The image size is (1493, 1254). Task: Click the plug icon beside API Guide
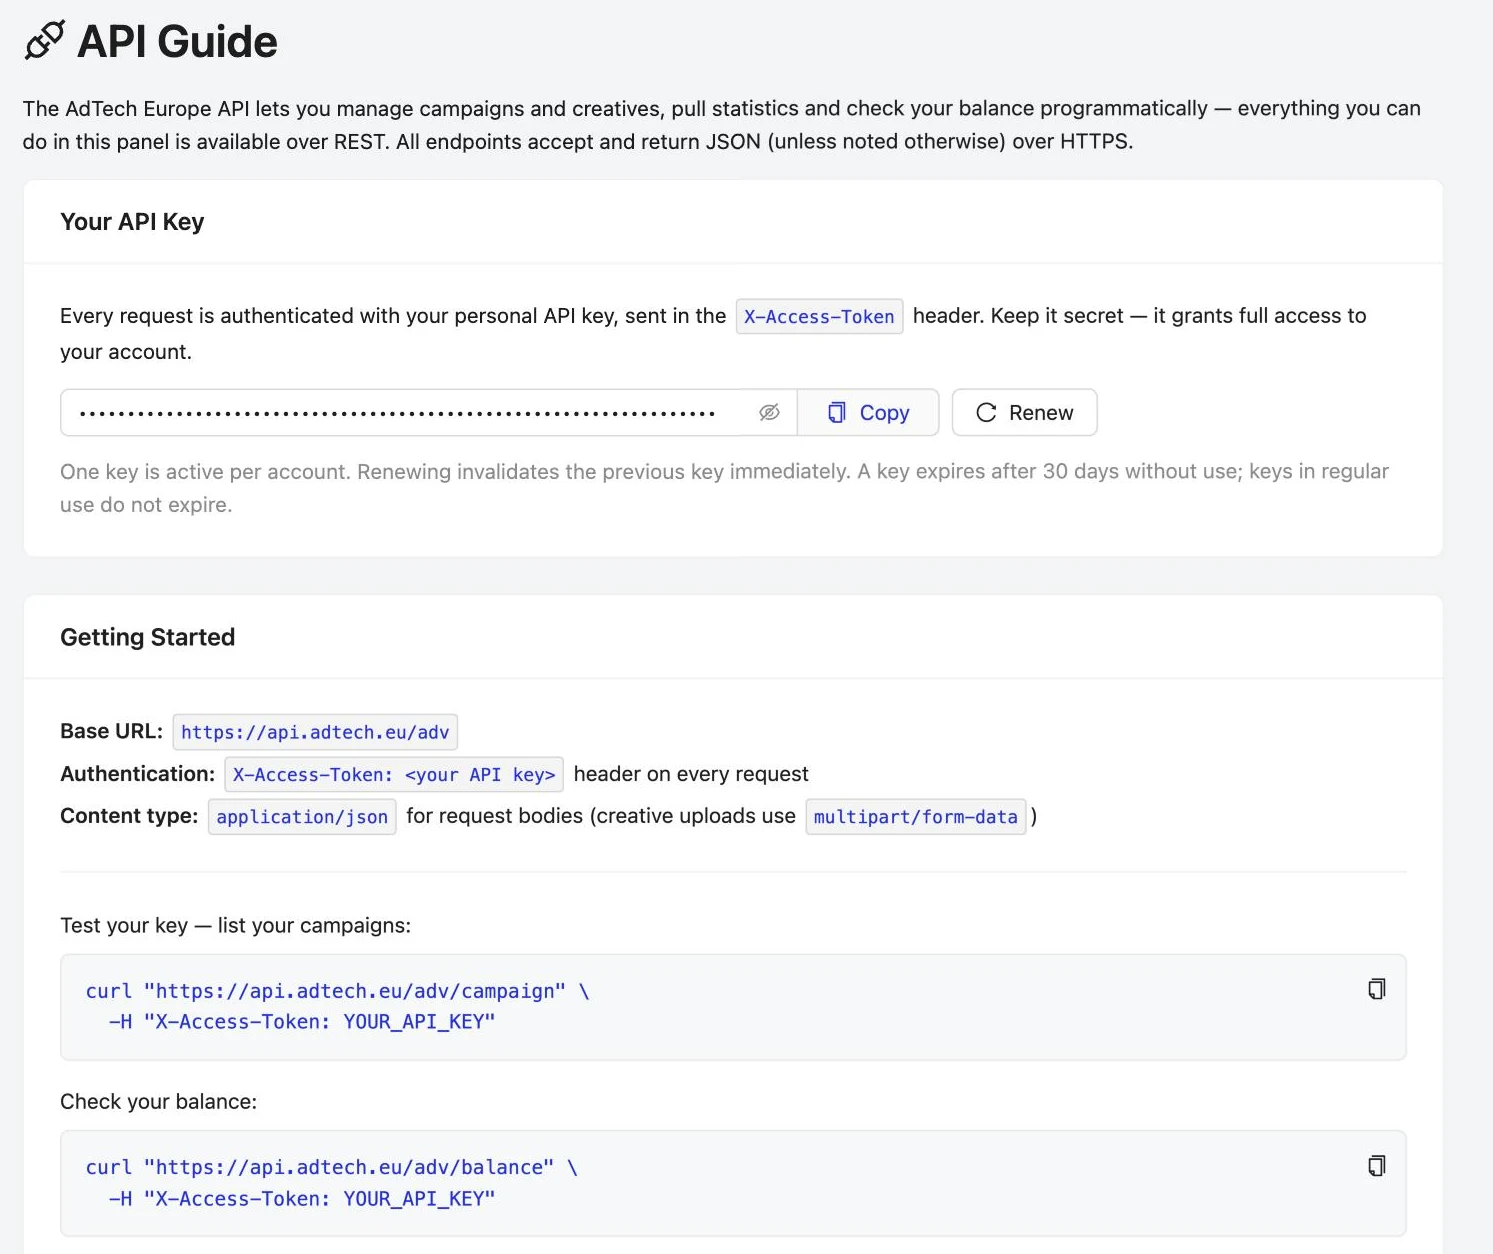(x=45, y=41)
